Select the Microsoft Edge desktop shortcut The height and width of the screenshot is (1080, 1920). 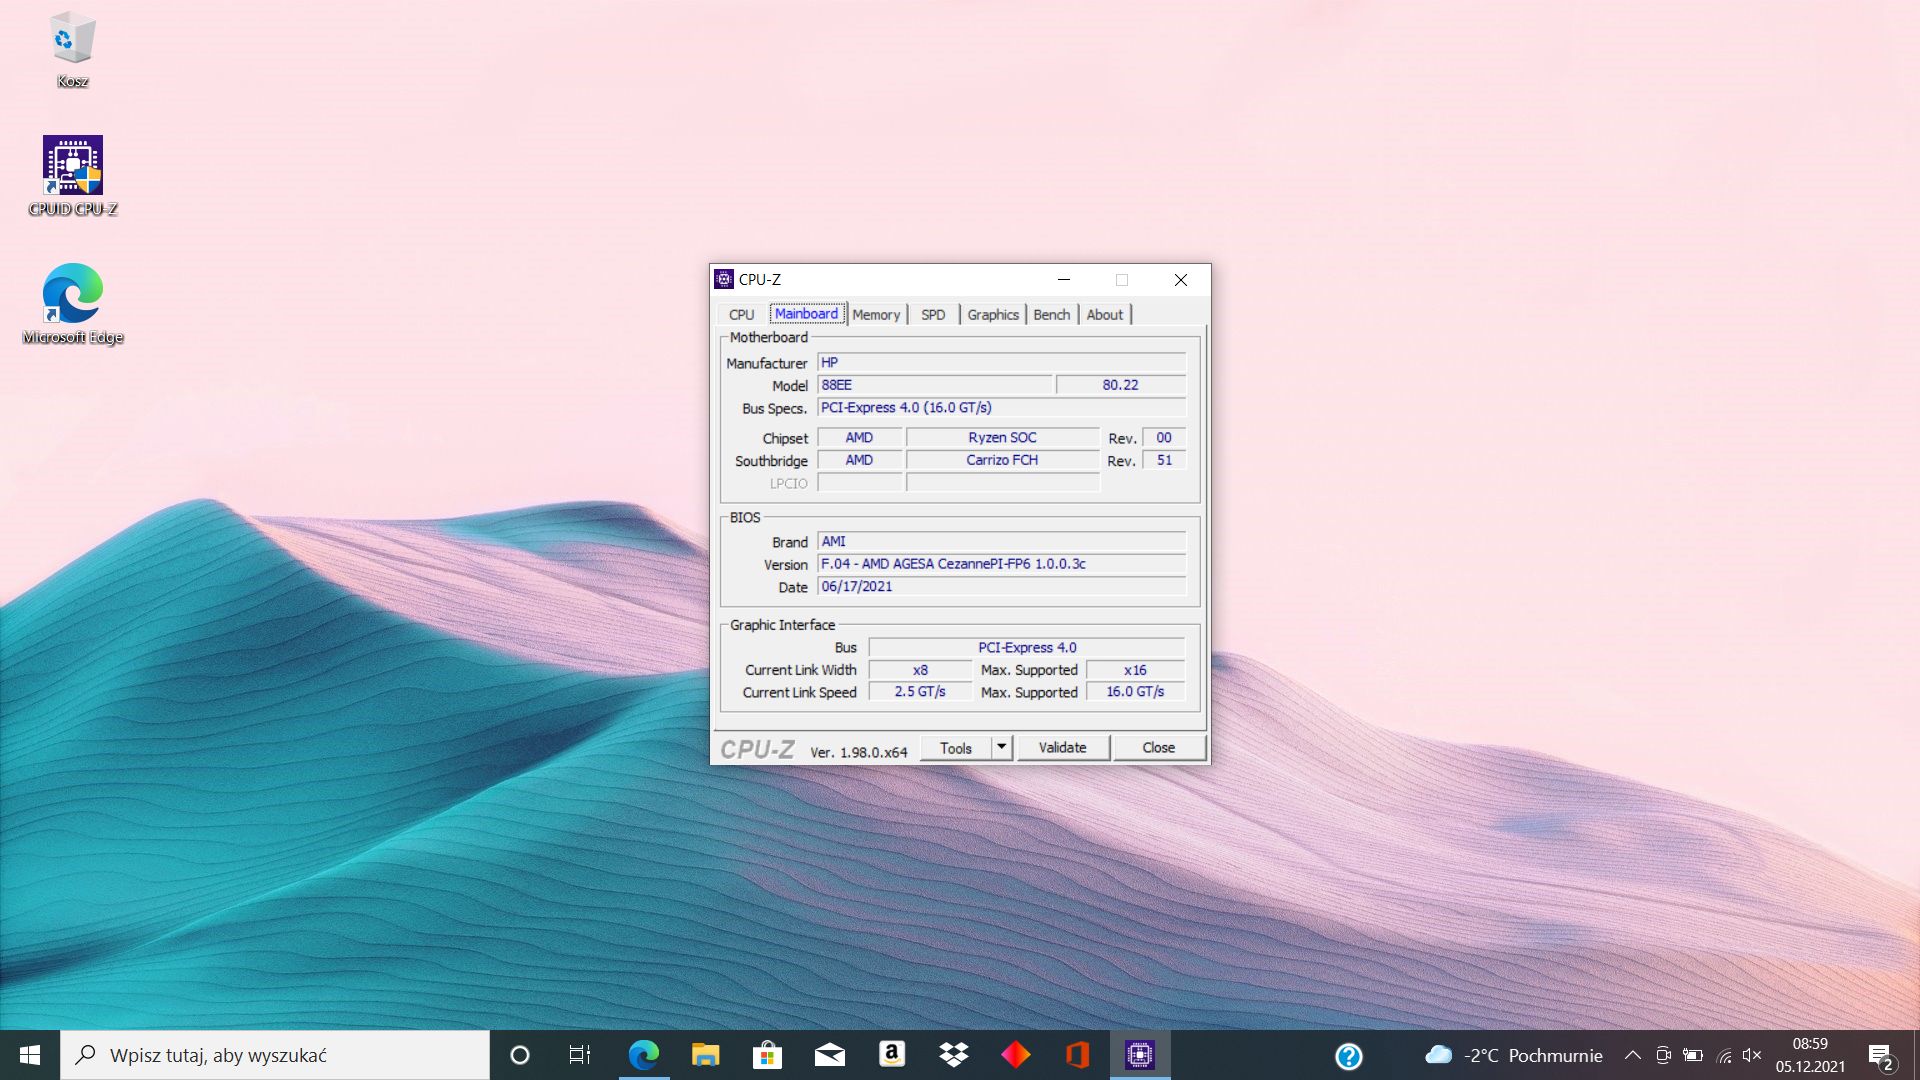pyautogui.click(x=72, y=304)
